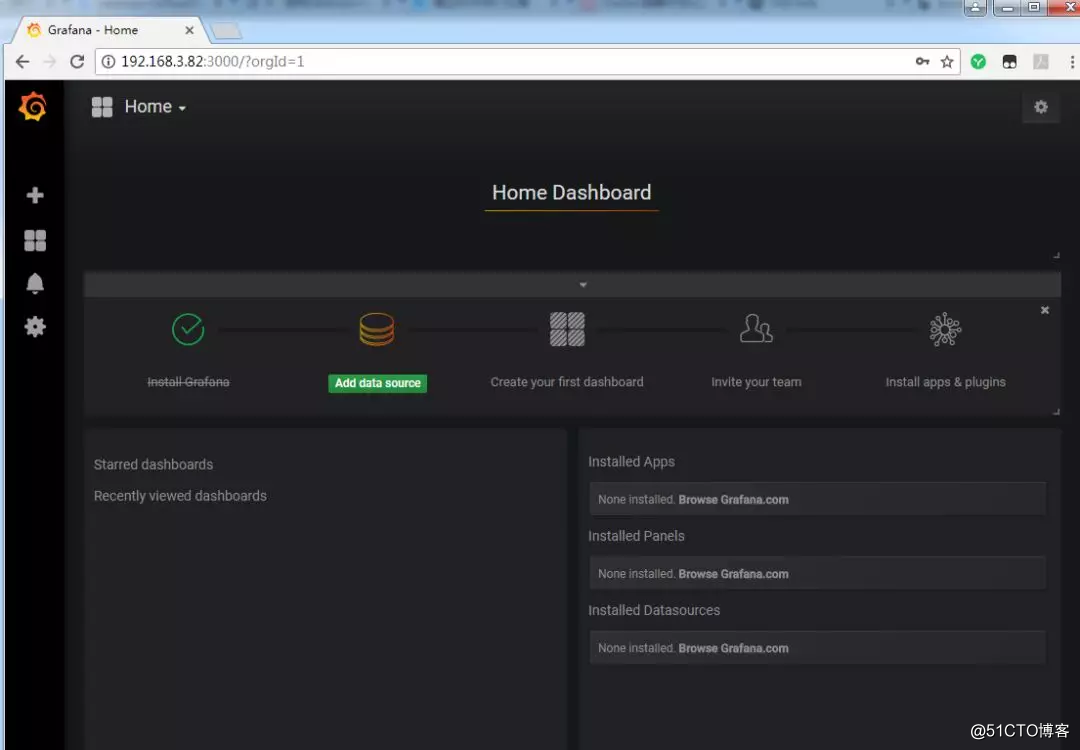Open the Alerting bell icon in sidebar
Viewport: 1080px width, 750px height.
coord(35,284)
